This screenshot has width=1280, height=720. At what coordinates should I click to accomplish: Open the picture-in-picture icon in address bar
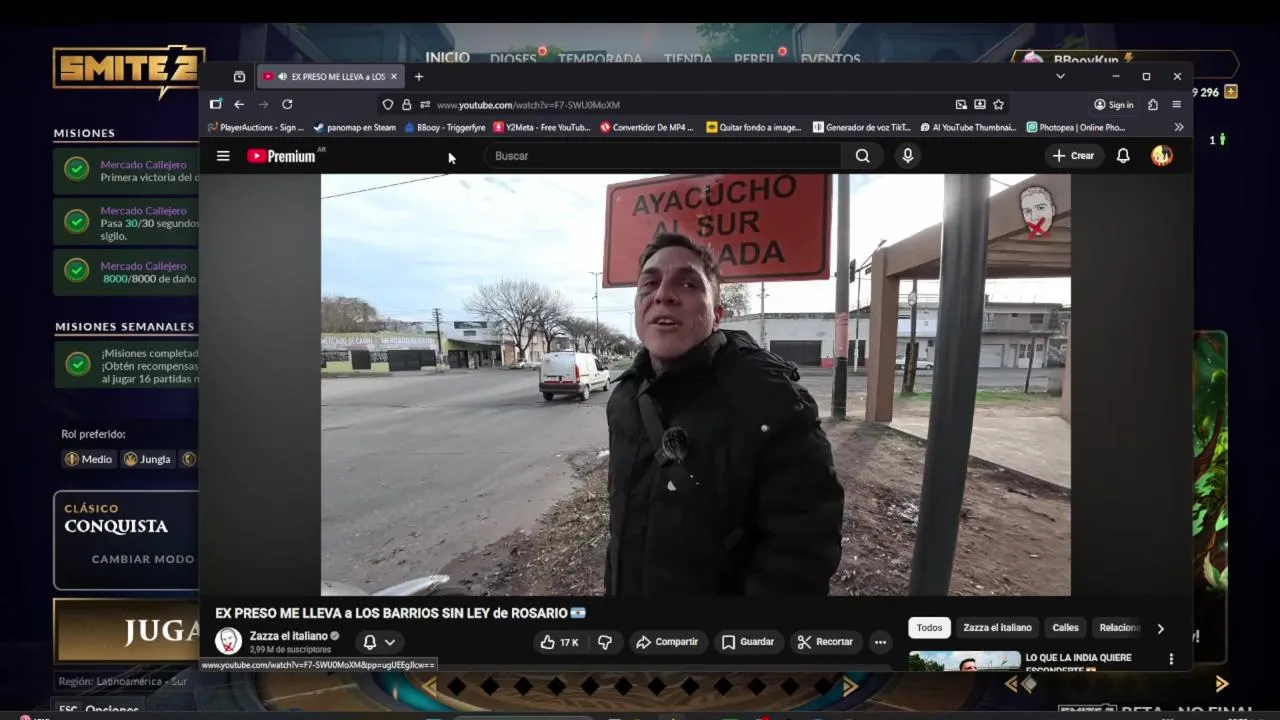(961, 104)
